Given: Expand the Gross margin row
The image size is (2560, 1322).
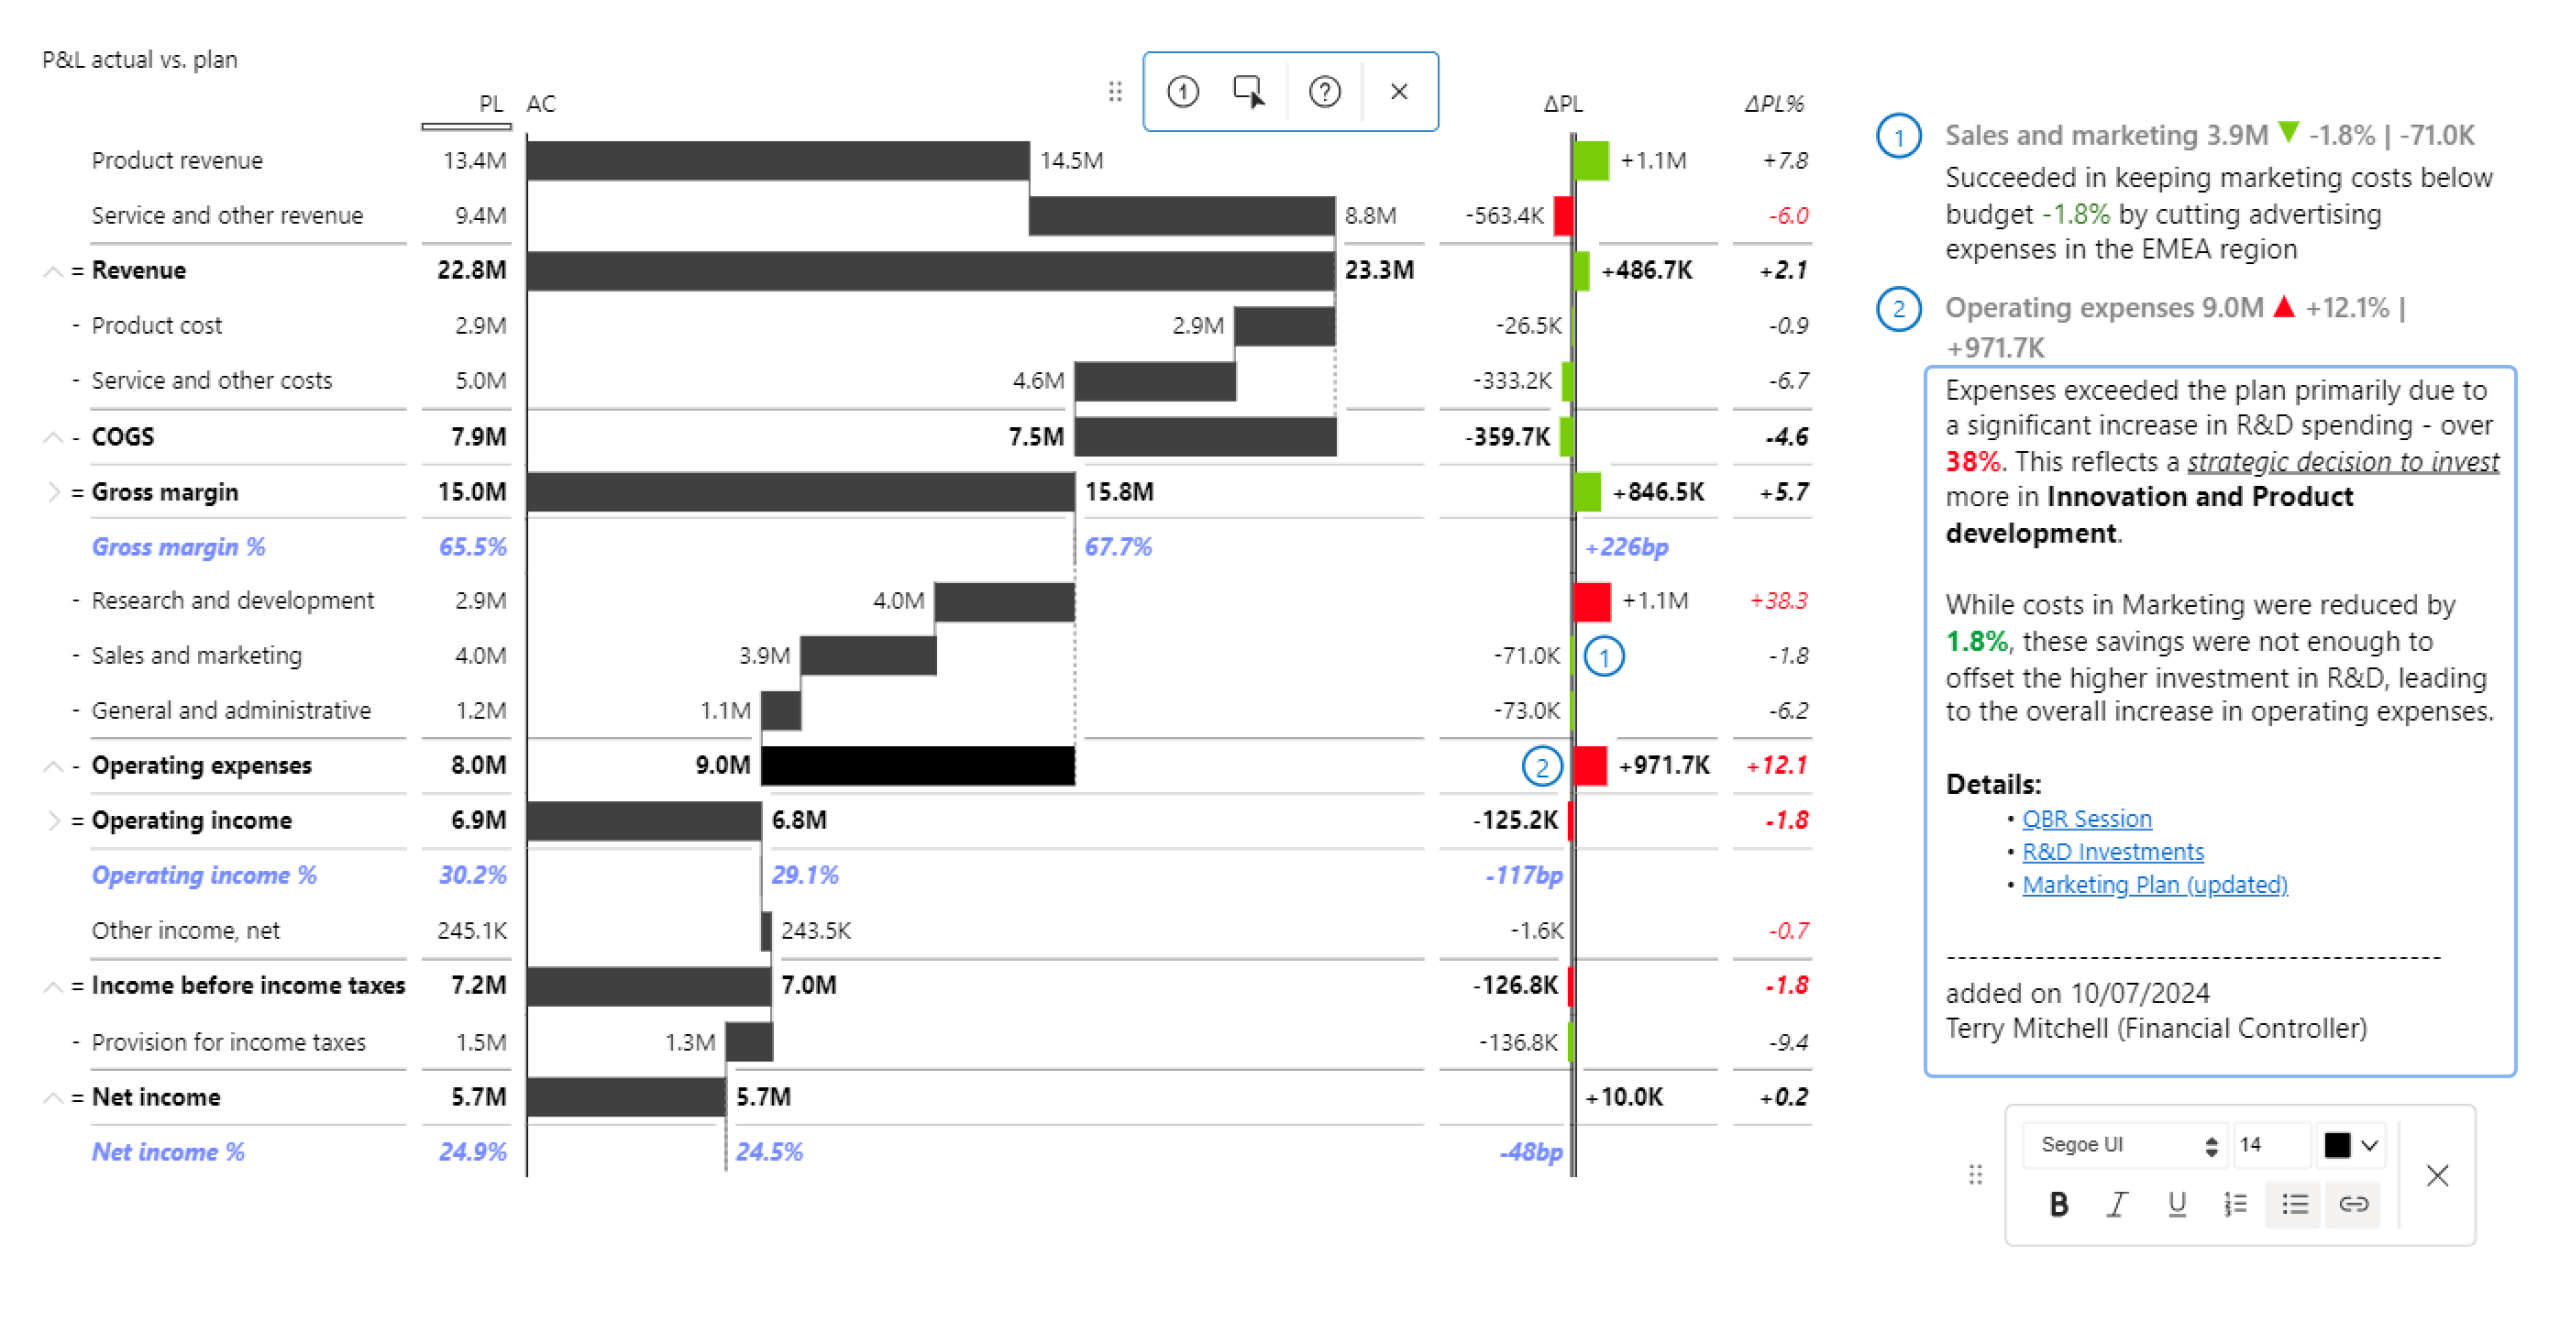Looking at the screenshot, I should click(52, 492).
